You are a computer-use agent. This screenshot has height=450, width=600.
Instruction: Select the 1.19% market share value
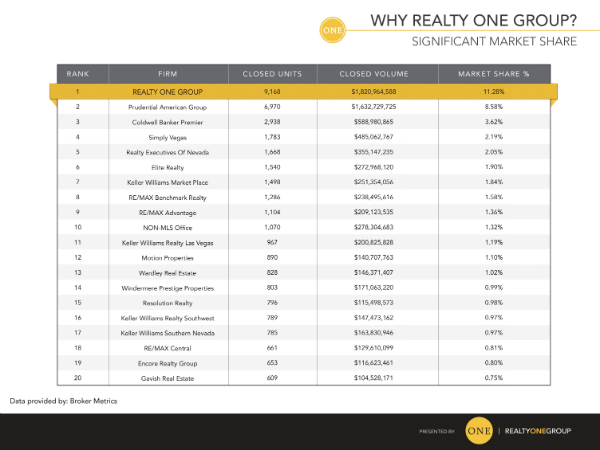pos(494,242)
